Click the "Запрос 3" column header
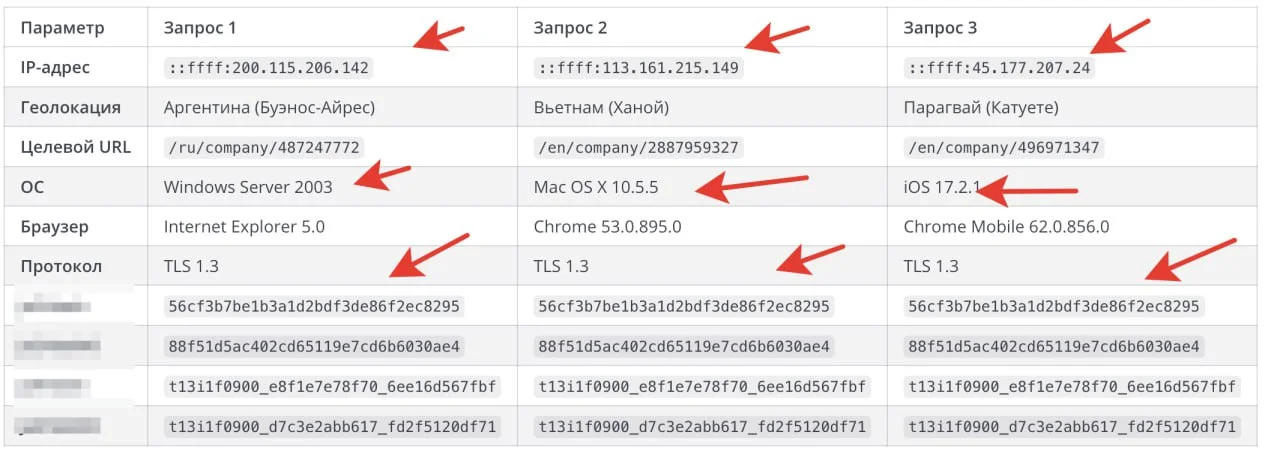 point(940,28)
